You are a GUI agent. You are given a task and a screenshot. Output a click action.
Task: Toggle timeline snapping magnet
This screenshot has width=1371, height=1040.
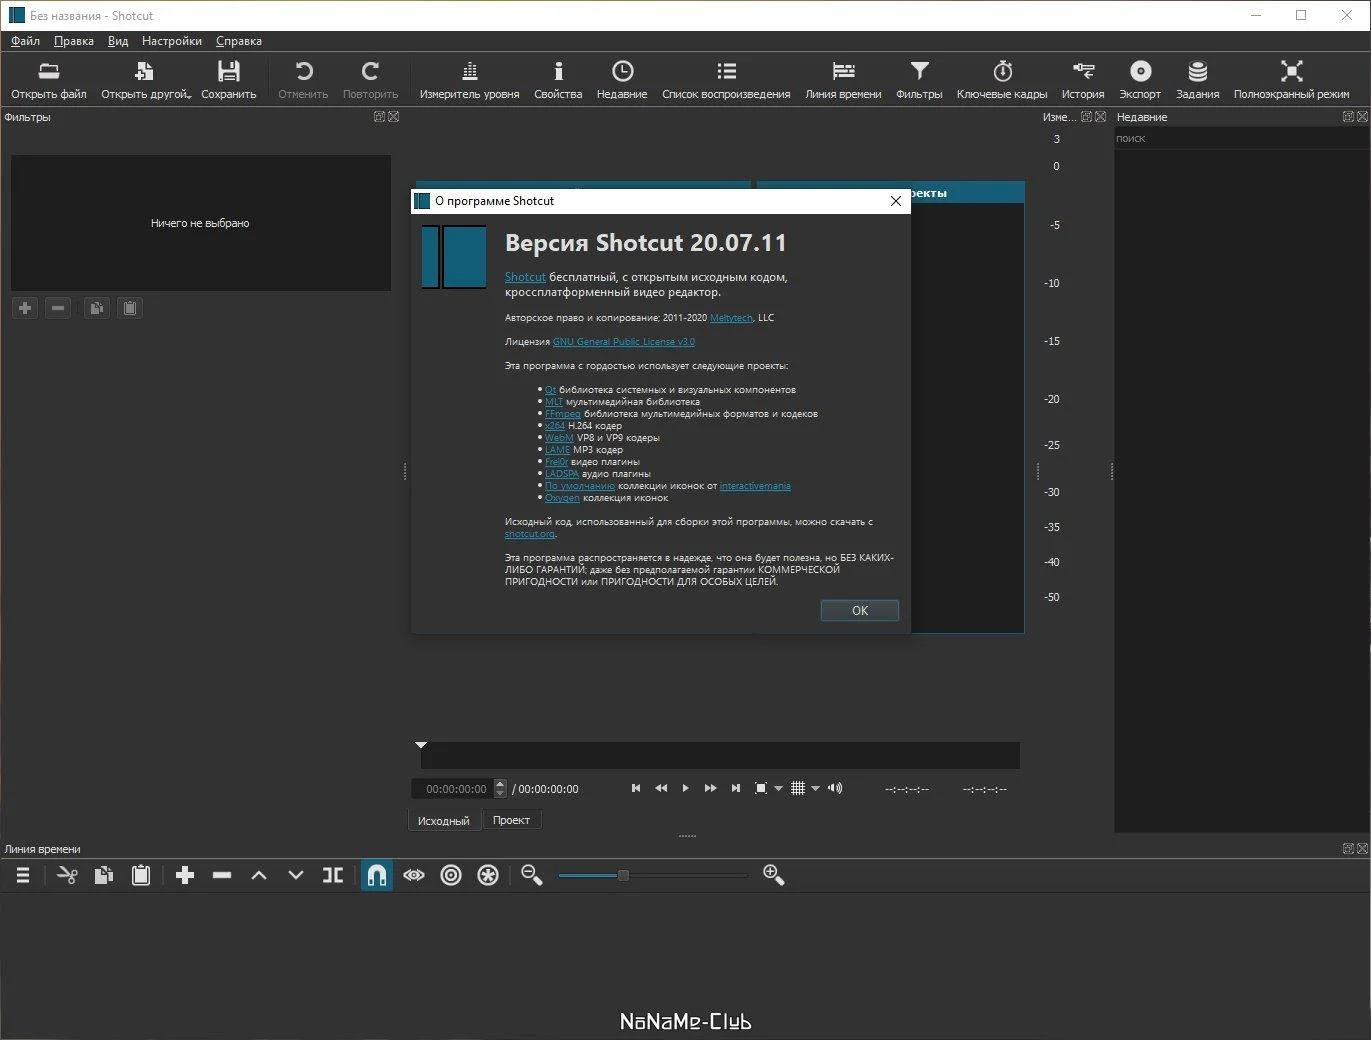click(376, 875)
